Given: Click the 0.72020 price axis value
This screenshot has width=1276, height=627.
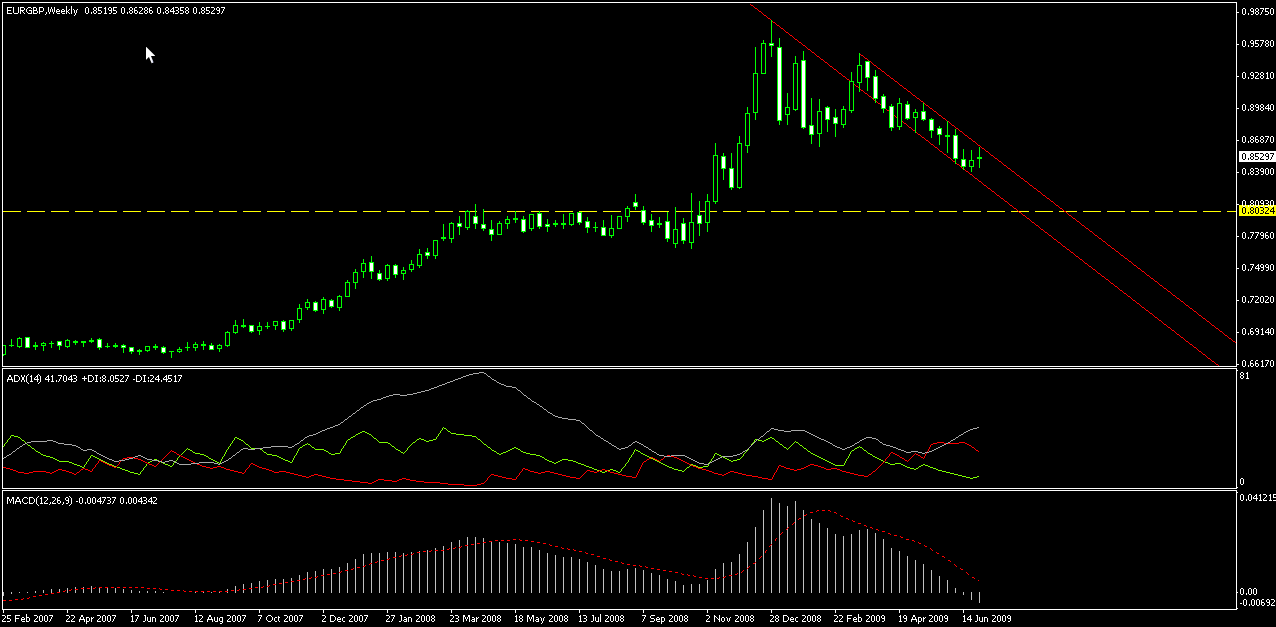Looking at the screenshot, I should (1256, 299).
